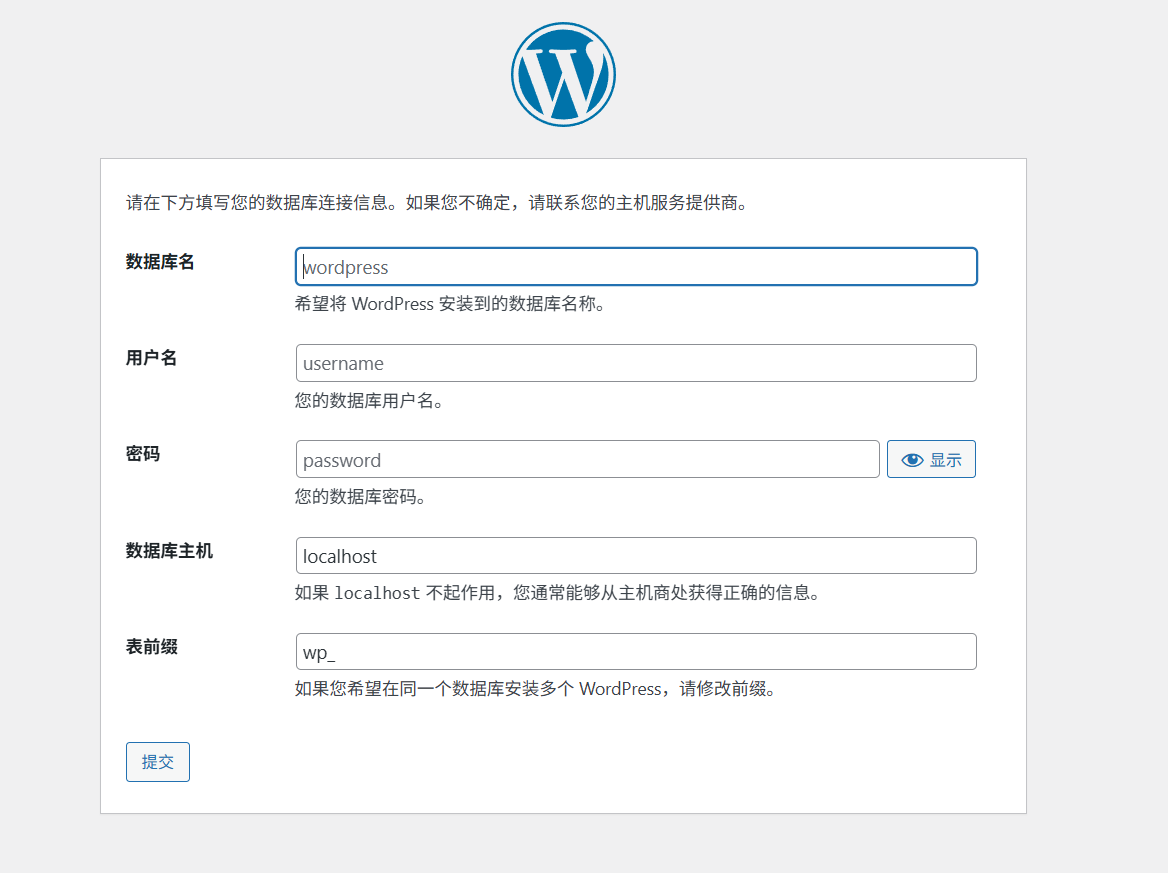Click the 用户名 field label
The image size is (1168, 873).
[152, 358]
